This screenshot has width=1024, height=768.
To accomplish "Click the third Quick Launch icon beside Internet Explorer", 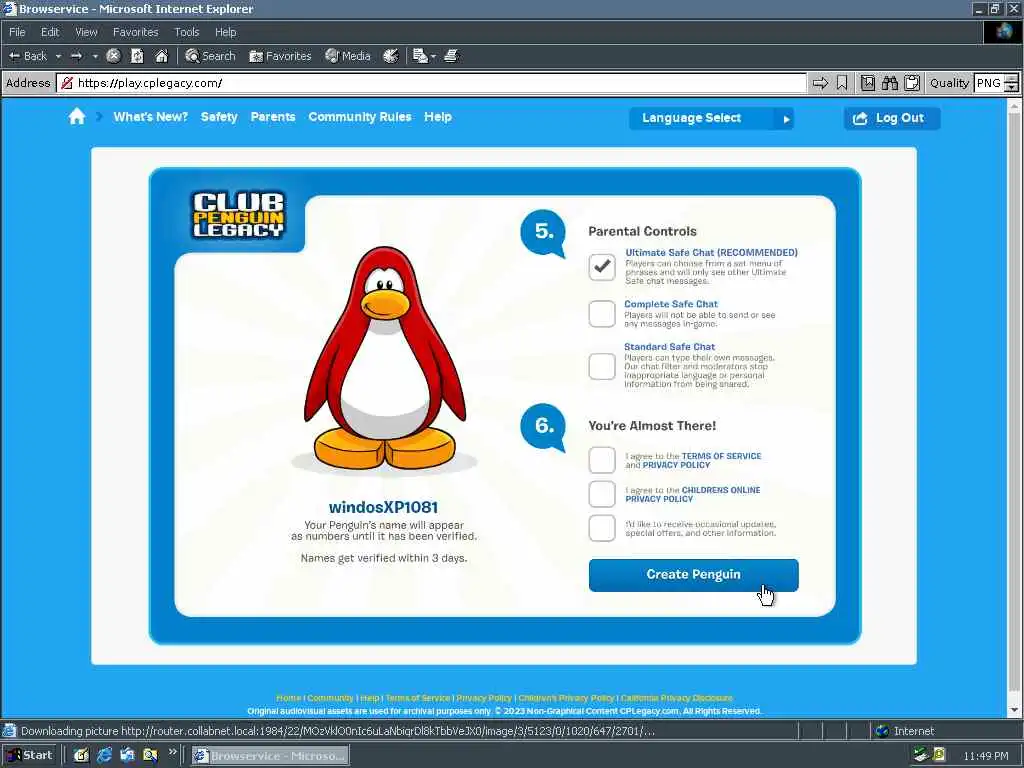I will [127, 756].
